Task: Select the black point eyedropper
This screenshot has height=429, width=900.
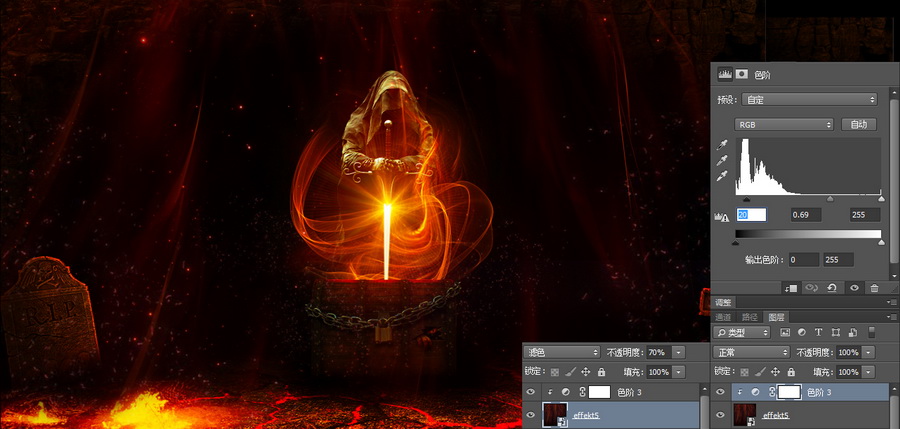Action: 722,145
